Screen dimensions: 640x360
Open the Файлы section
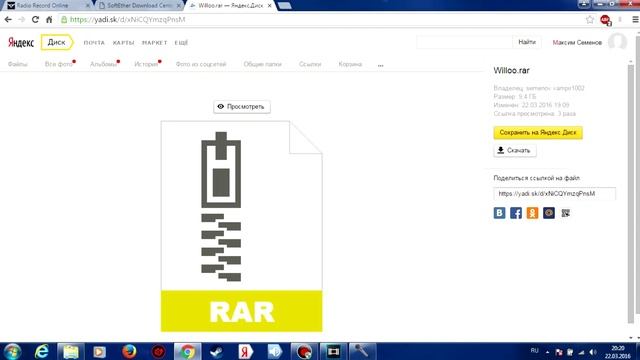click(18, 64)
